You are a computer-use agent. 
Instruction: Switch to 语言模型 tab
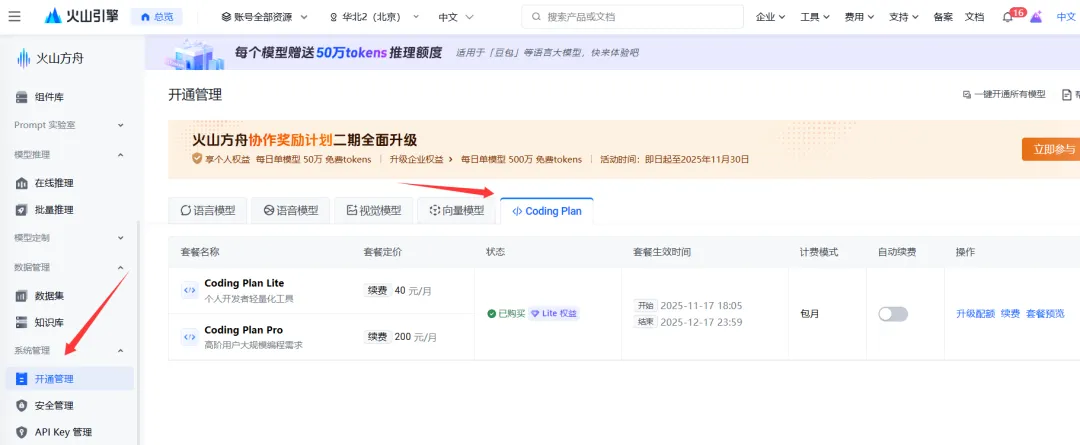click(207, 211)
